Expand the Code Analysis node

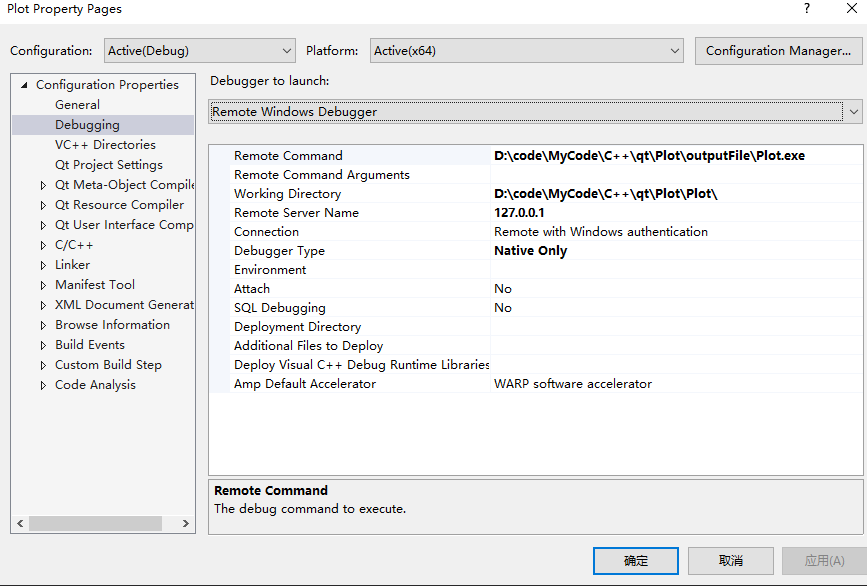click(x=43, y=385)
